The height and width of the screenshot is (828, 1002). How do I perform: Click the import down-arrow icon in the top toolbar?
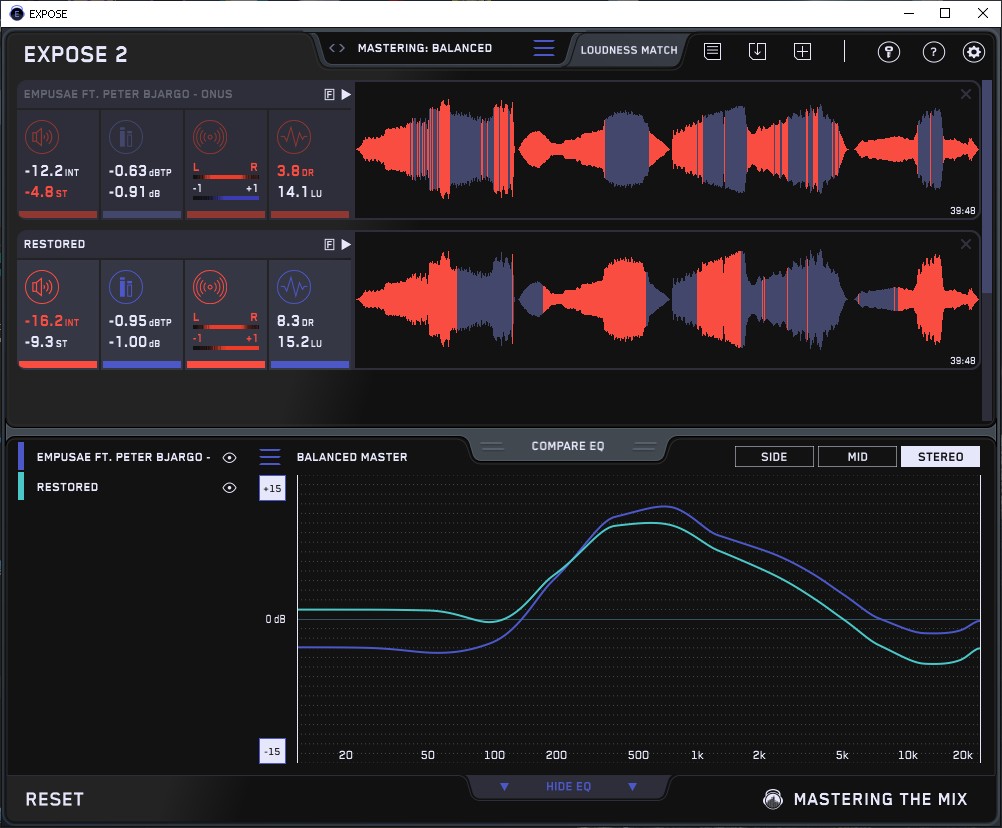click(757, 52)
